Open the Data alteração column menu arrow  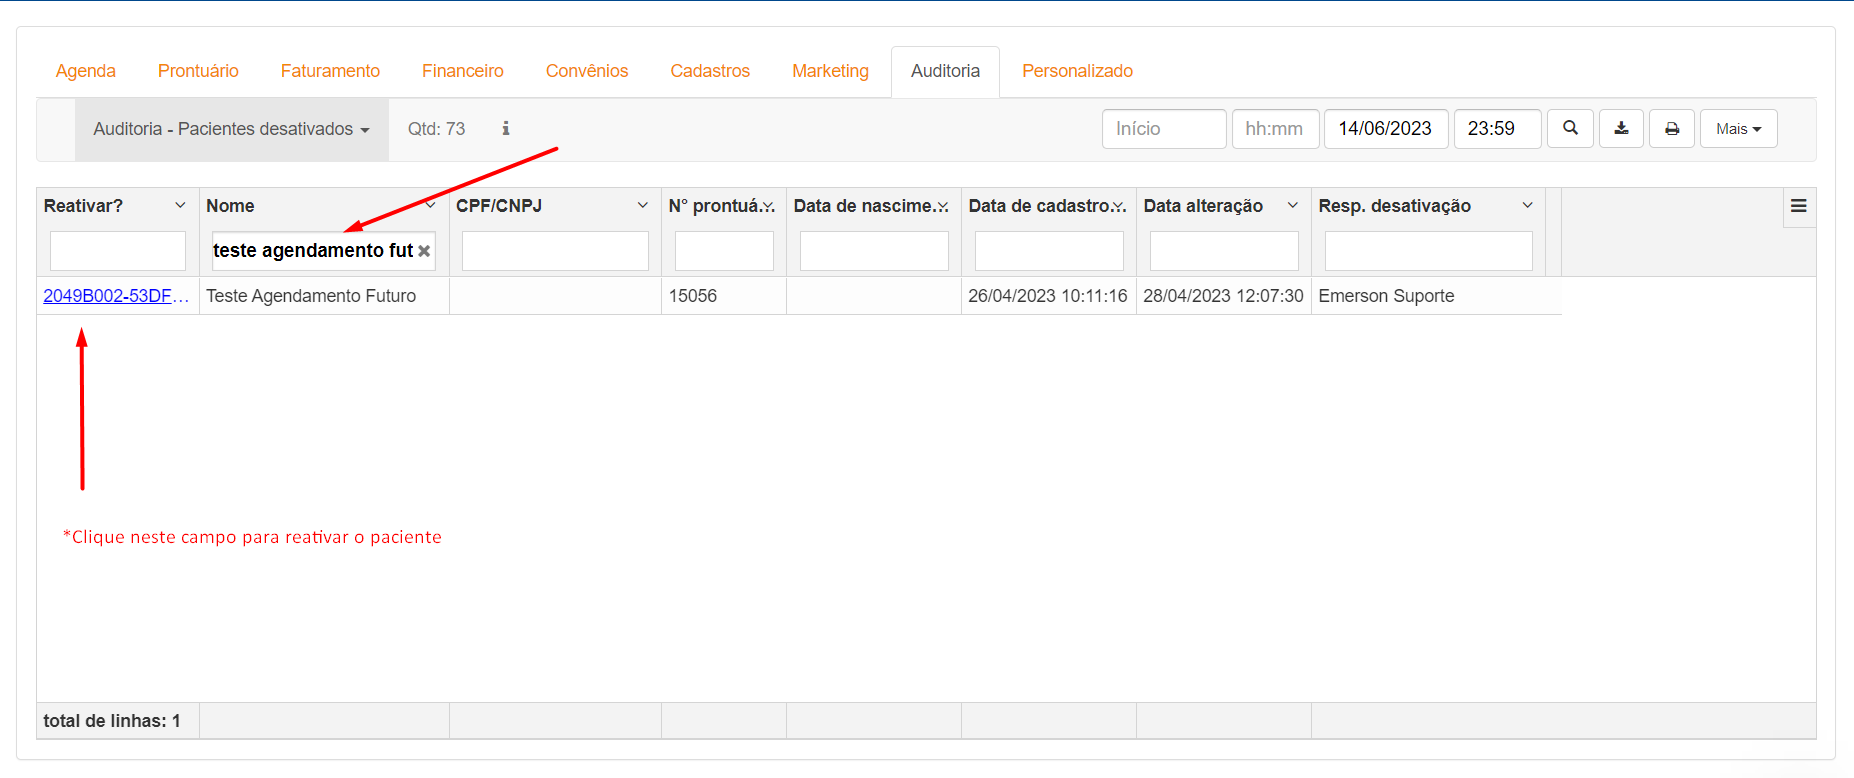coord(1293,205)
